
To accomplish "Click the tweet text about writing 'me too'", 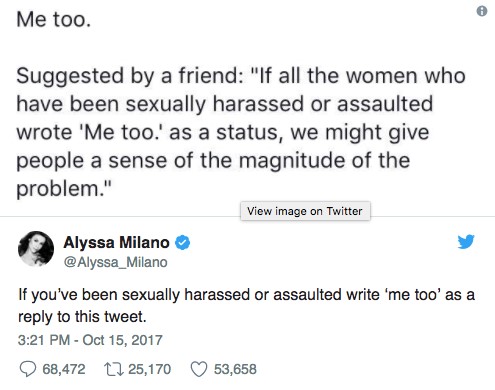I will [x=246, y=306].
